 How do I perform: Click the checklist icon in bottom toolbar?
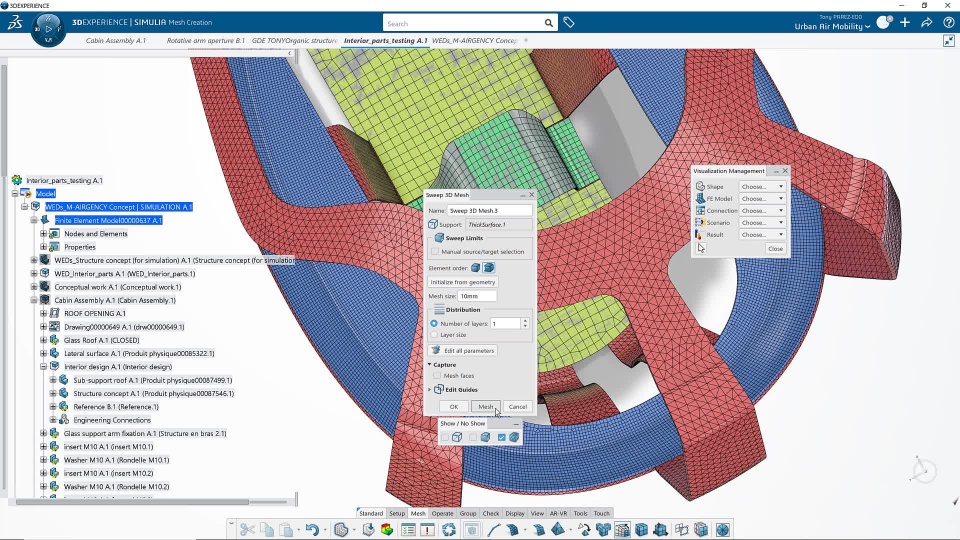408,530
